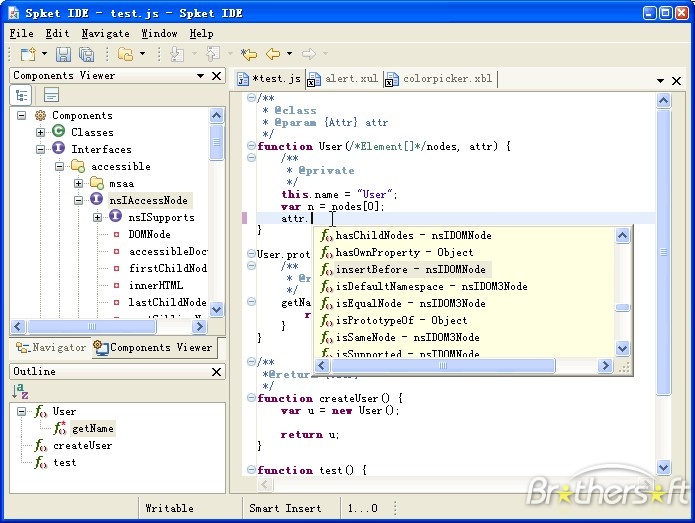
Task: Click the Back navigation arrow icon
Action: click(x=273, y=54)
